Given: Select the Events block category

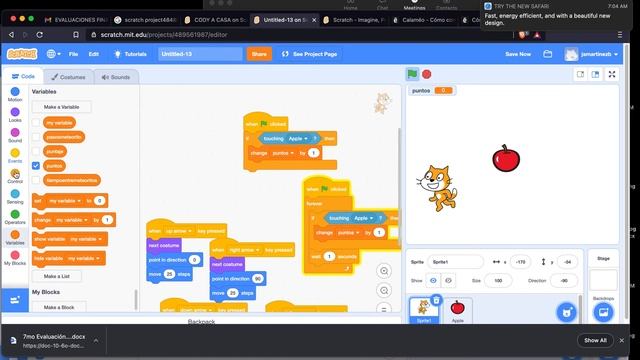Looking at the screenshot, I should point(15,156).
